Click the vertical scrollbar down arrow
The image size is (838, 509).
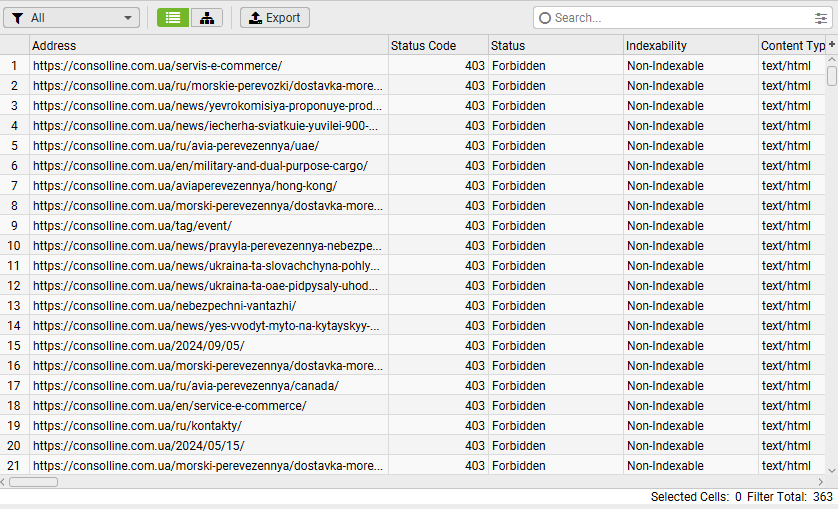click(x=832, y=471)
